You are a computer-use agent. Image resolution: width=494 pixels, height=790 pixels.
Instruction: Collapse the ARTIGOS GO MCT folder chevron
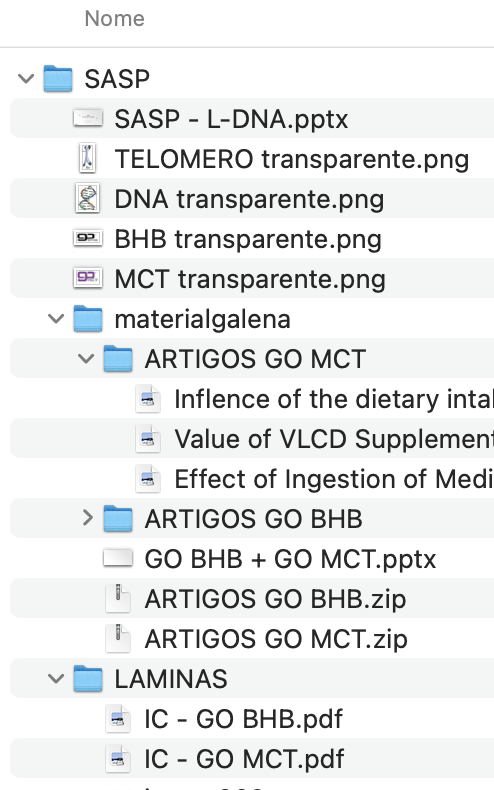(x=86, y=359)
